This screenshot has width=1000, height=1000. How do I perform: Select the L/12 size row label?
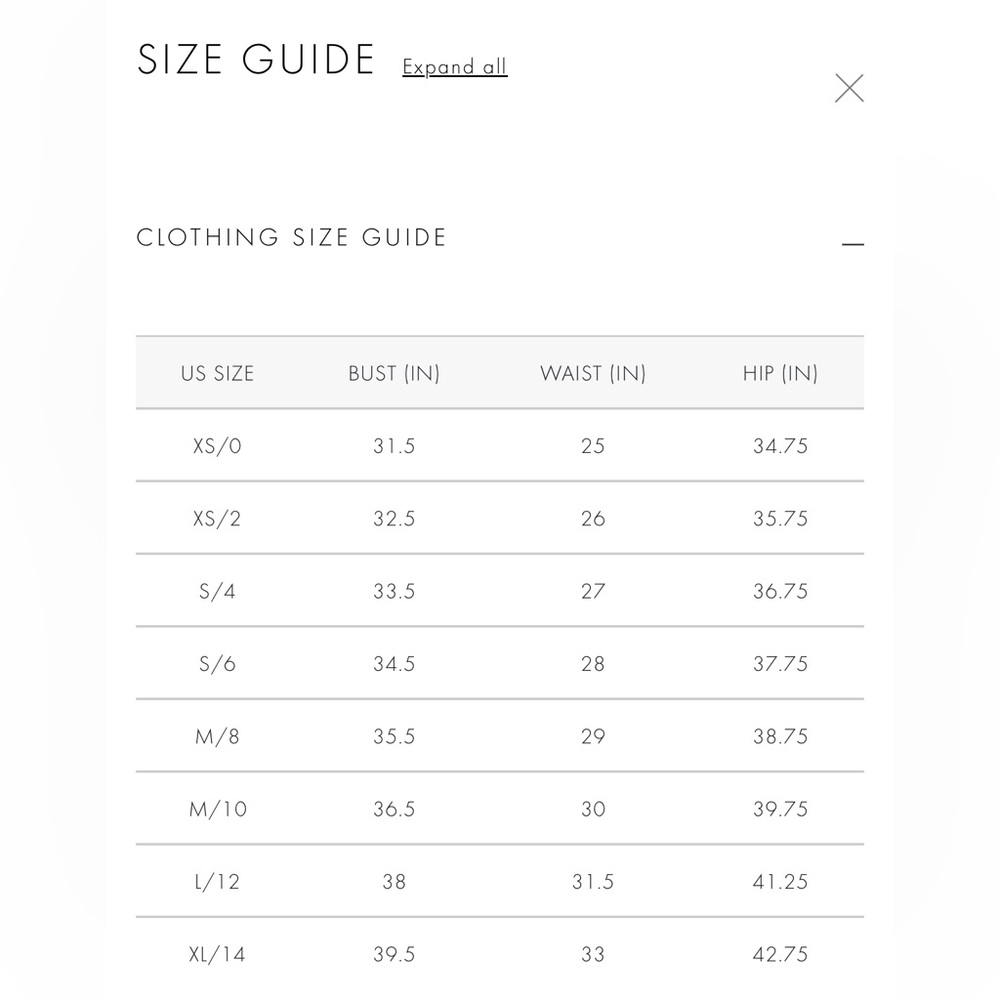tap(217, 882)
